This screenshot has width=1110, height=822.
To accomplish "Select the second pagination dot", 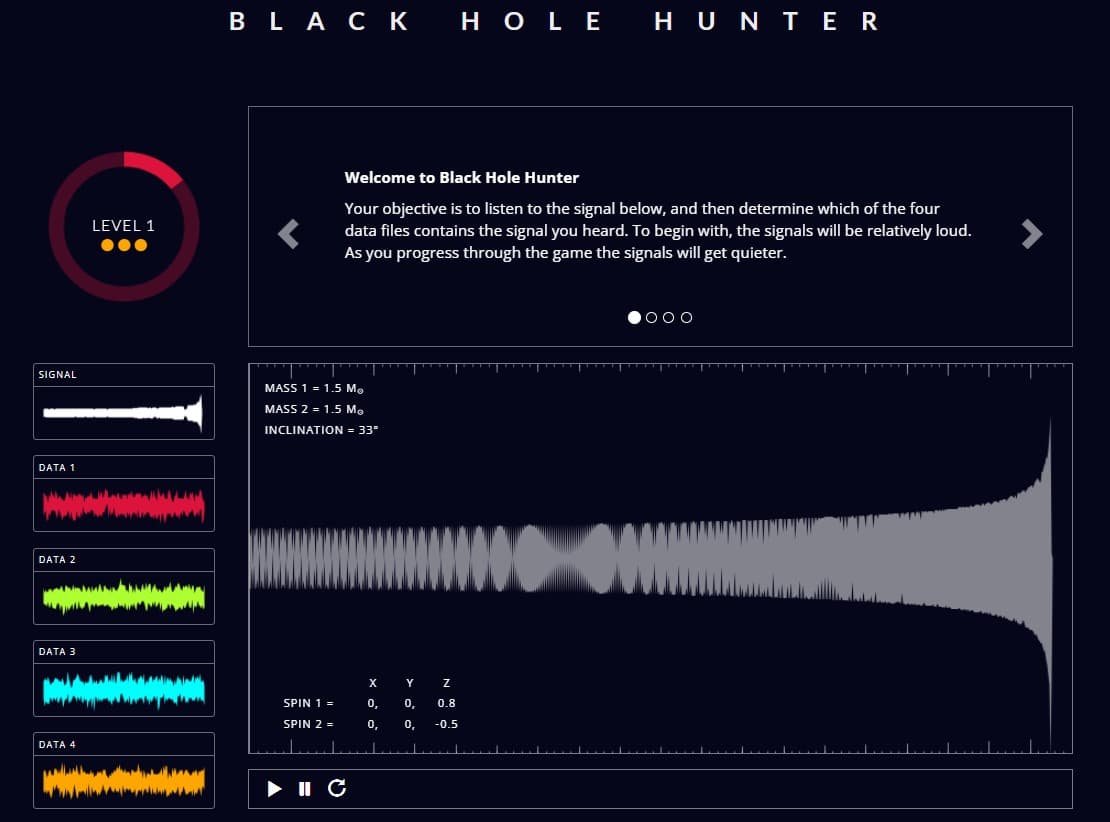I will tap(652, 317).
